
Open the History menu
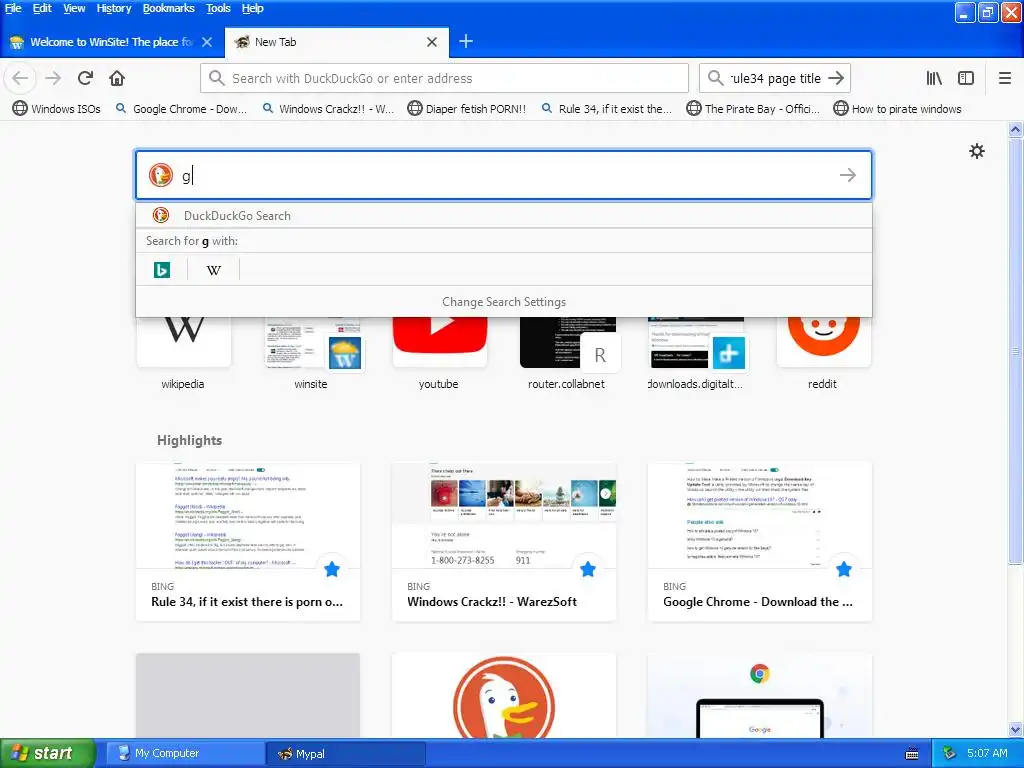click(x=114, y=8)
